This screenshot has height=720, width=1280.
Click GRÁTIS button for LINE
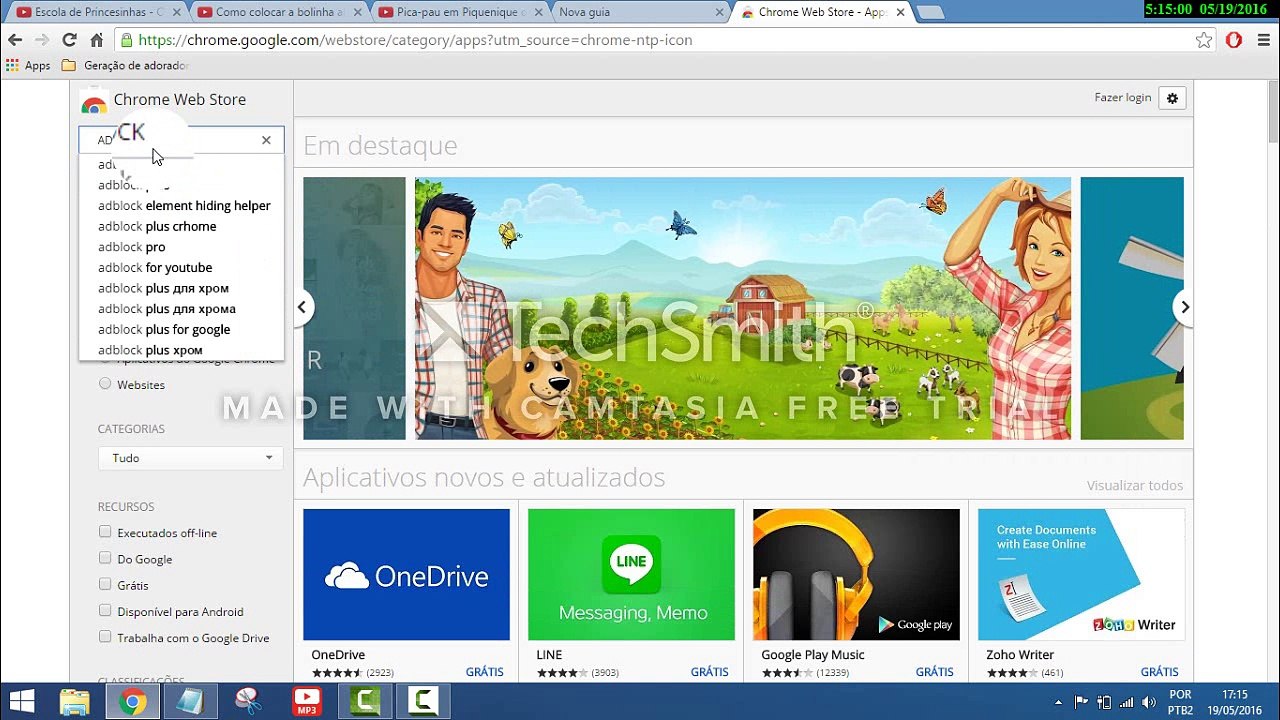point(710,672)
